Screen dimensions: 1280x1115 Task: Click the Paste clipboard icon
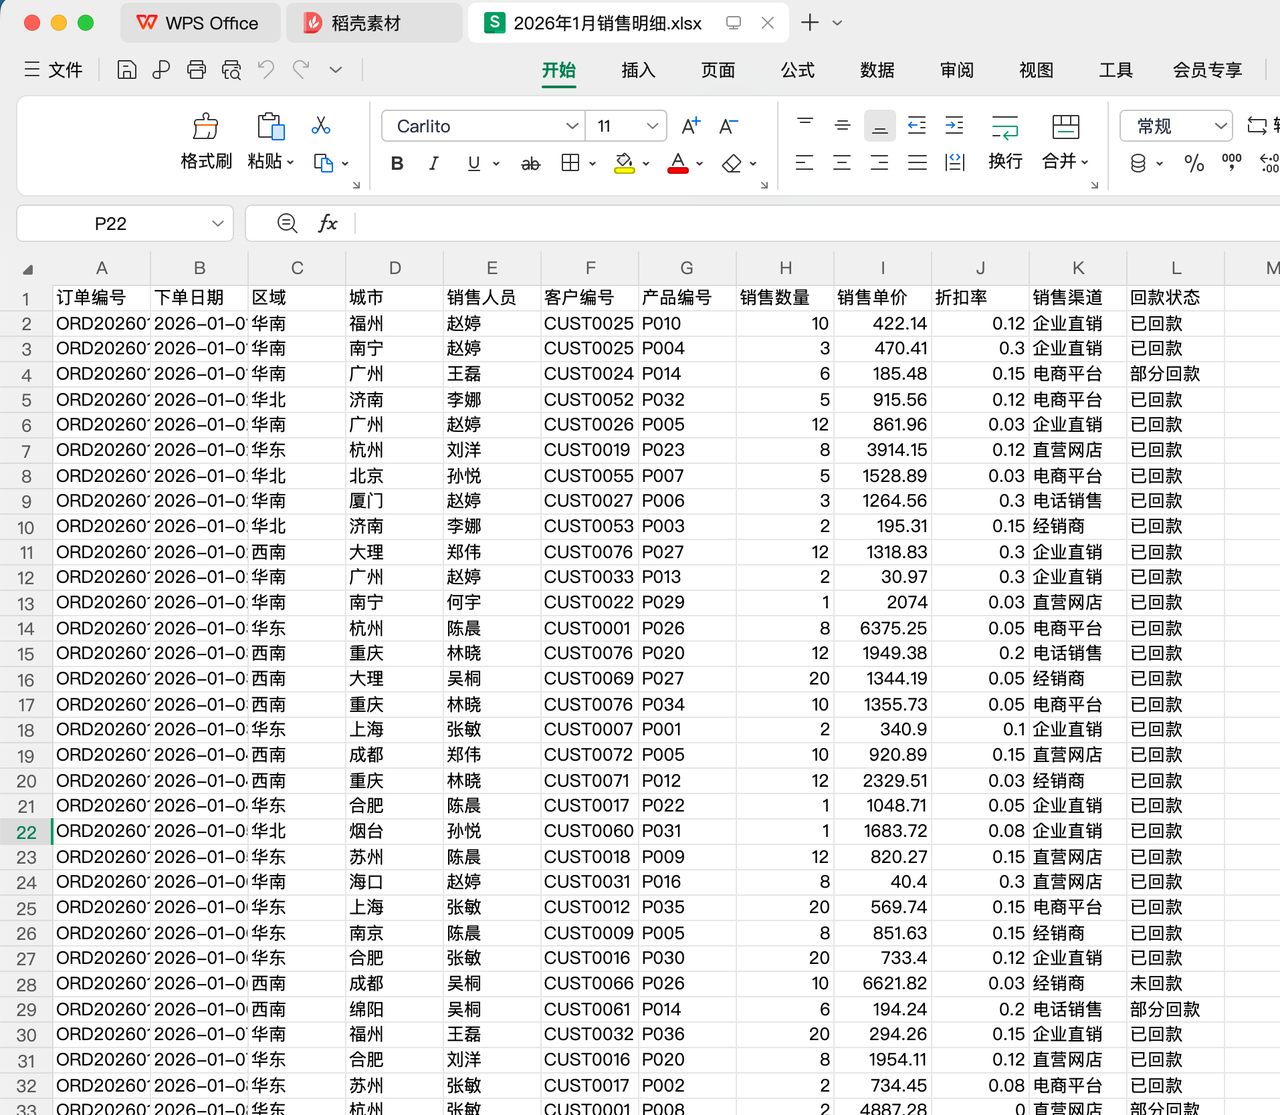coord(270,126)
